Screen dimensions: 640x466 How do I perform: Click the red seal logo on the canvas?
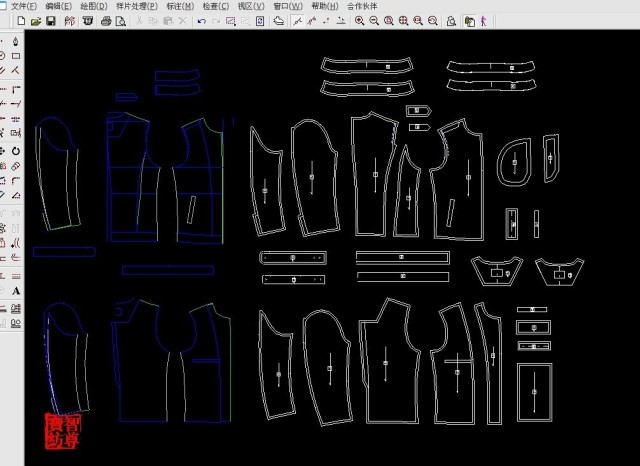(x=67, y=431)
